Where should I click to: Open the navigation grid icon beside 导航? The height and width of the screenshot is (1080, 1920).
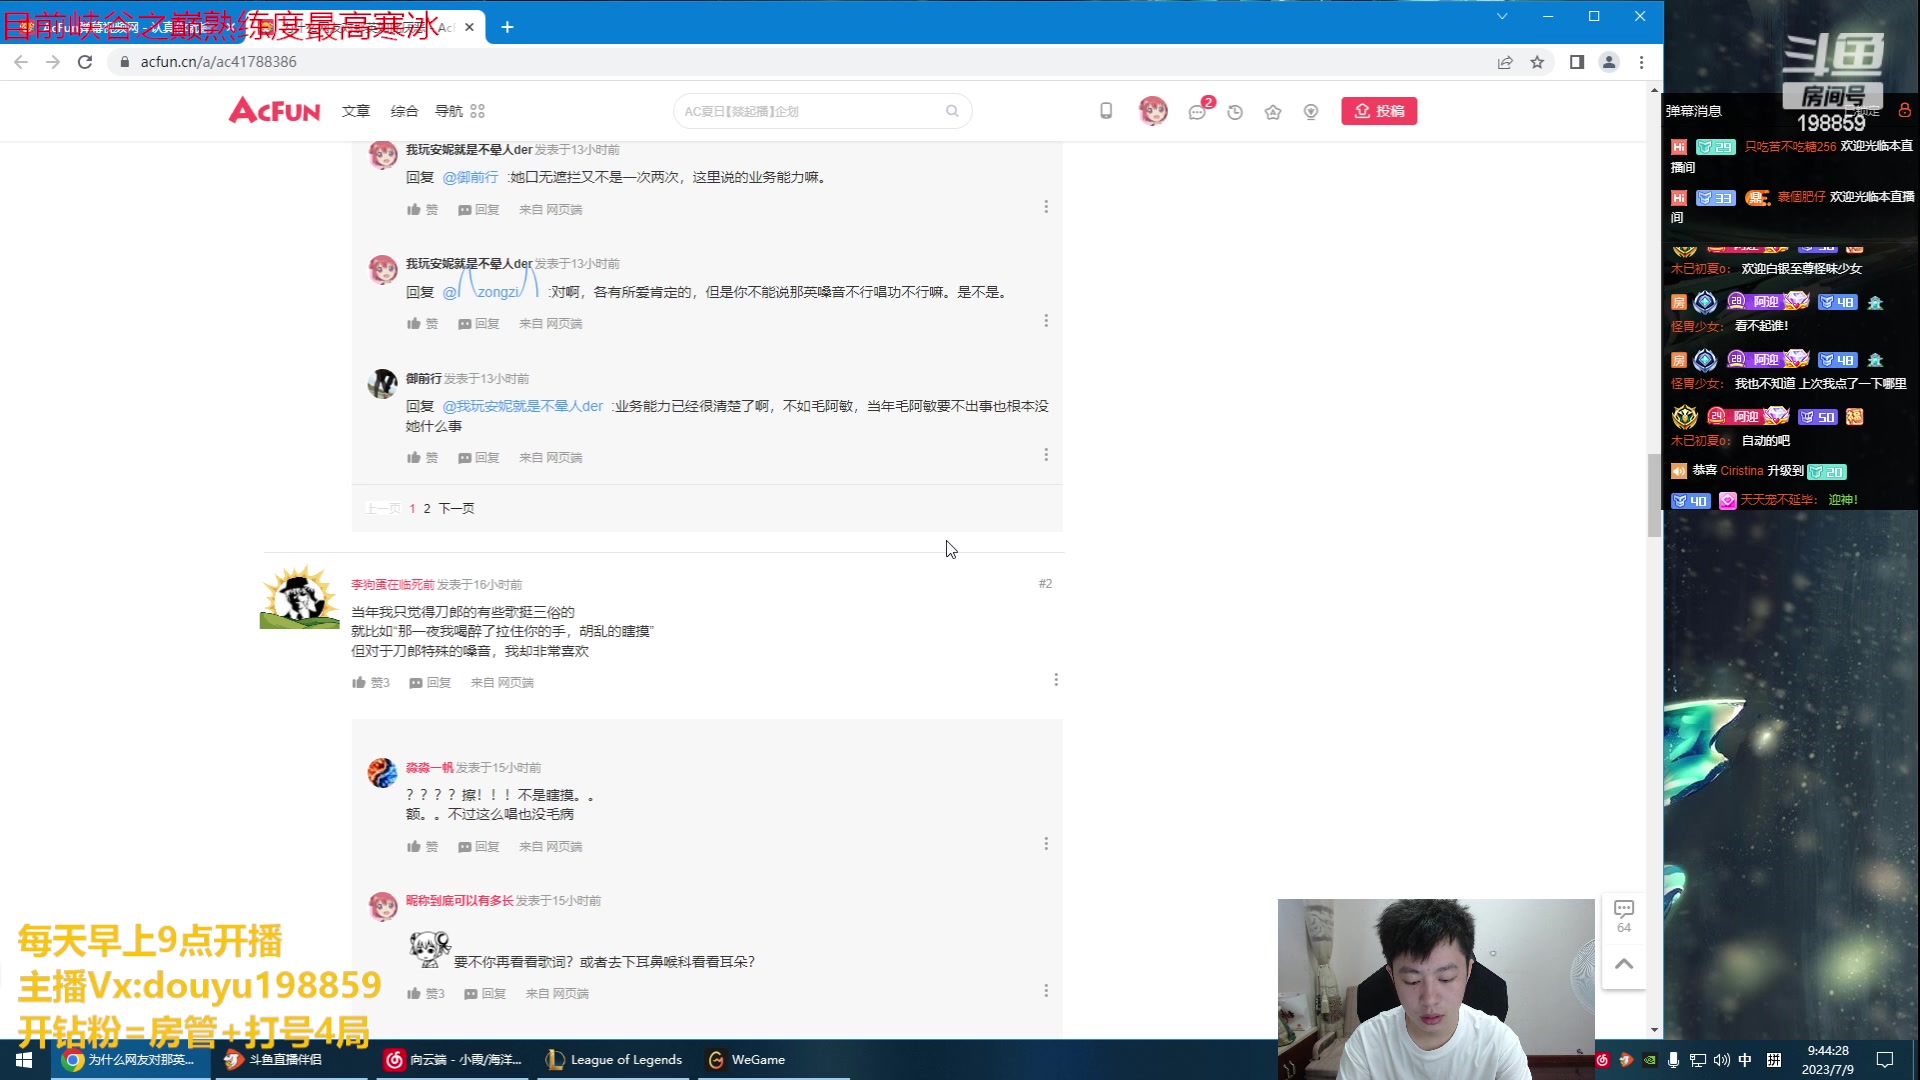[x=477, y=111]
